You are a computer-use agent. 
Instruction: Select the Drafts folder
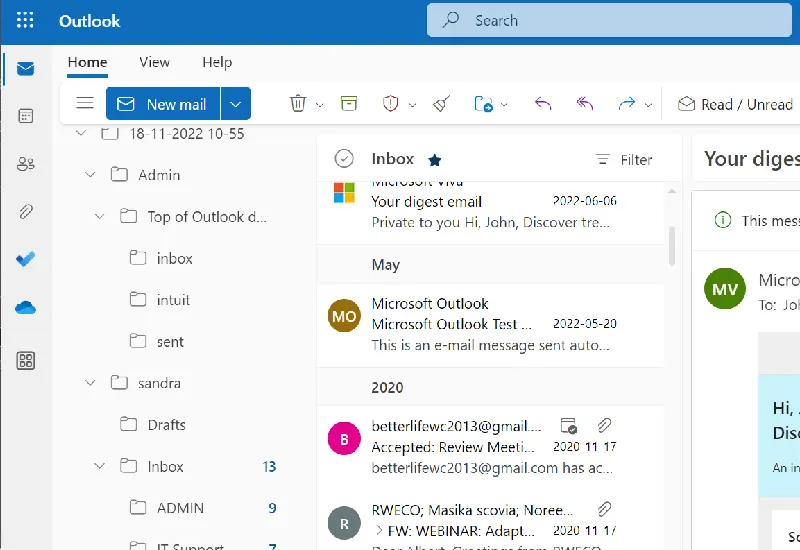pos(166,424)
